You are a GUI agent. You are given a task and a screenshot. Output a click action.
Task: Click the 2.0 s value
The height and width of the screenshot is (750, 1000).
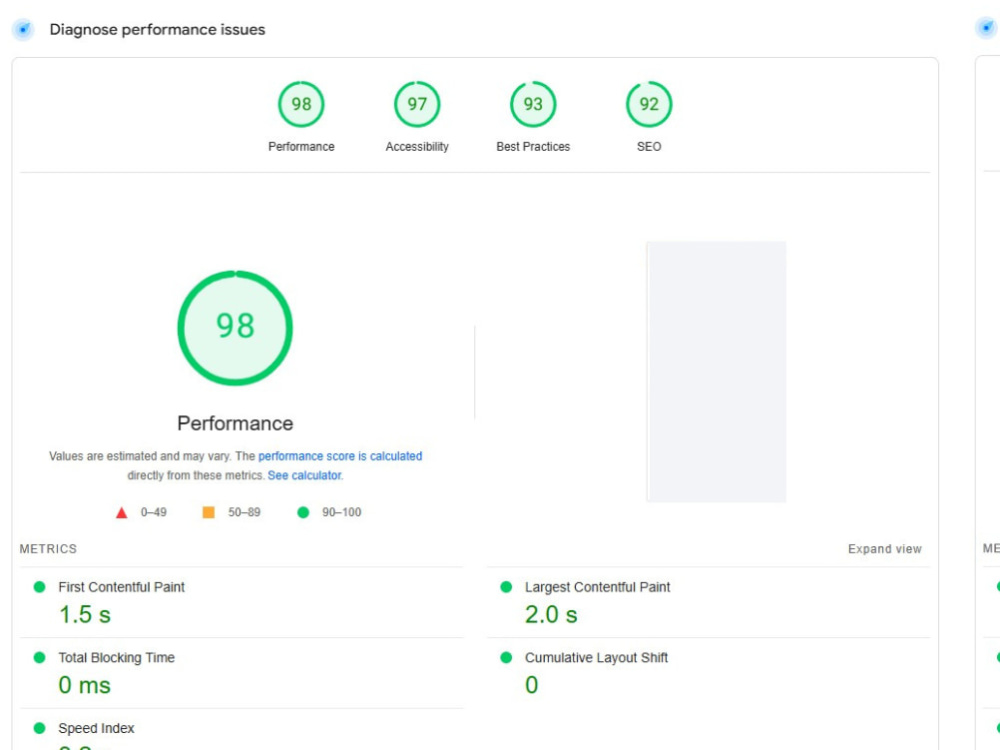tap(551, 615)
